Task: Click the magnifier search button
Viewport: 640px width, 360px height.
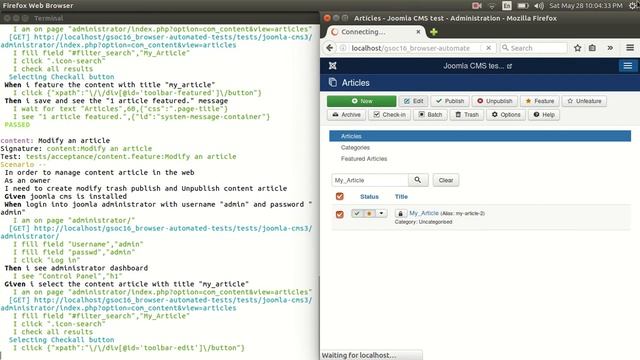Action: [418, 180]
